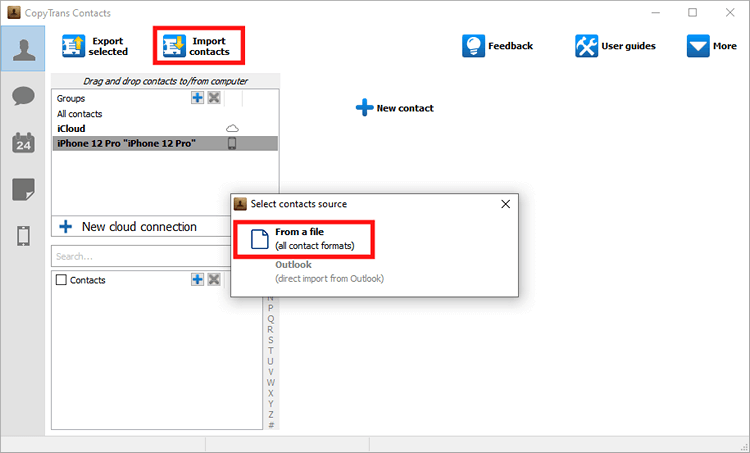Open the Messages sidebar section

(x=23, y=96)
